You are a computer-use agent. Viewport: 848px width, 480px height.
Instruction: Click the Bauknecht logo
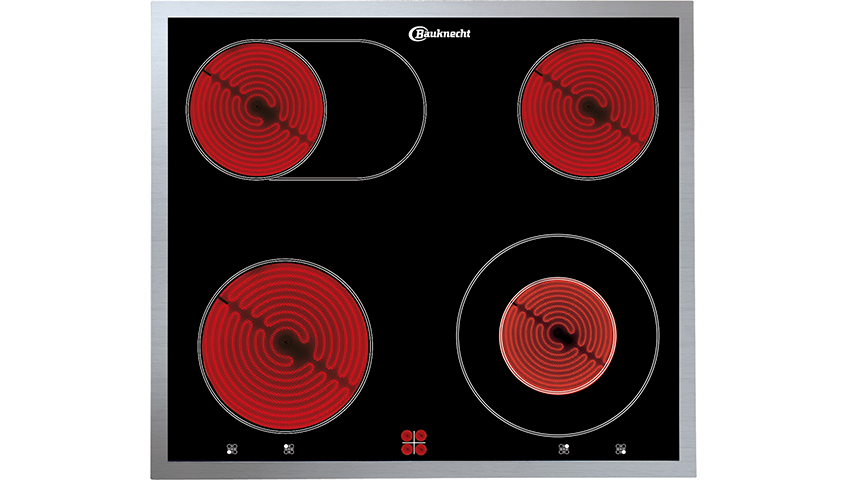click(439, 34)
